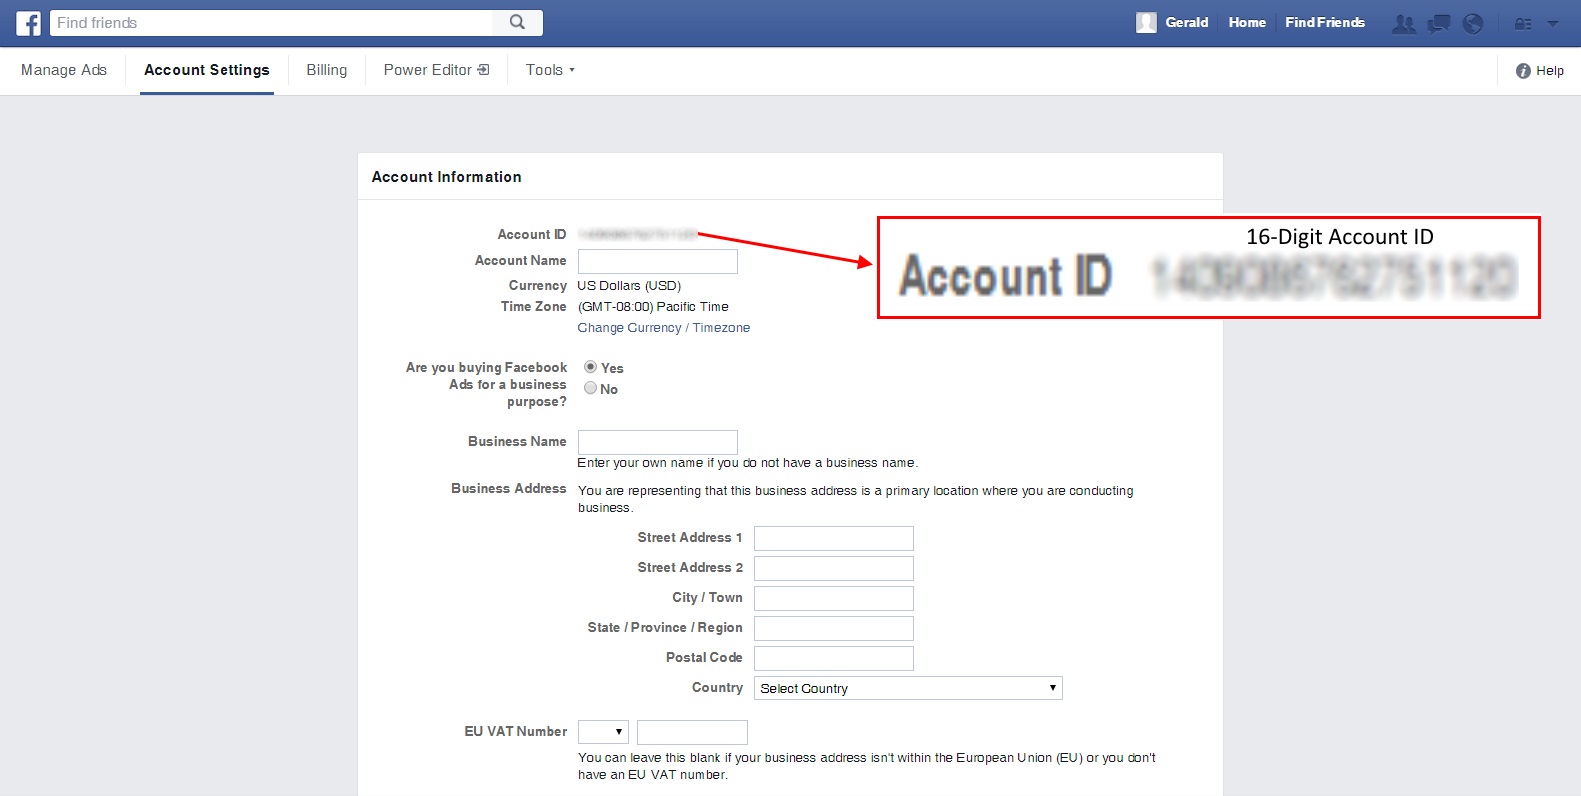Expand the Tools menu
Viewport: 1581px width, 796px height.
click(550, 70)
